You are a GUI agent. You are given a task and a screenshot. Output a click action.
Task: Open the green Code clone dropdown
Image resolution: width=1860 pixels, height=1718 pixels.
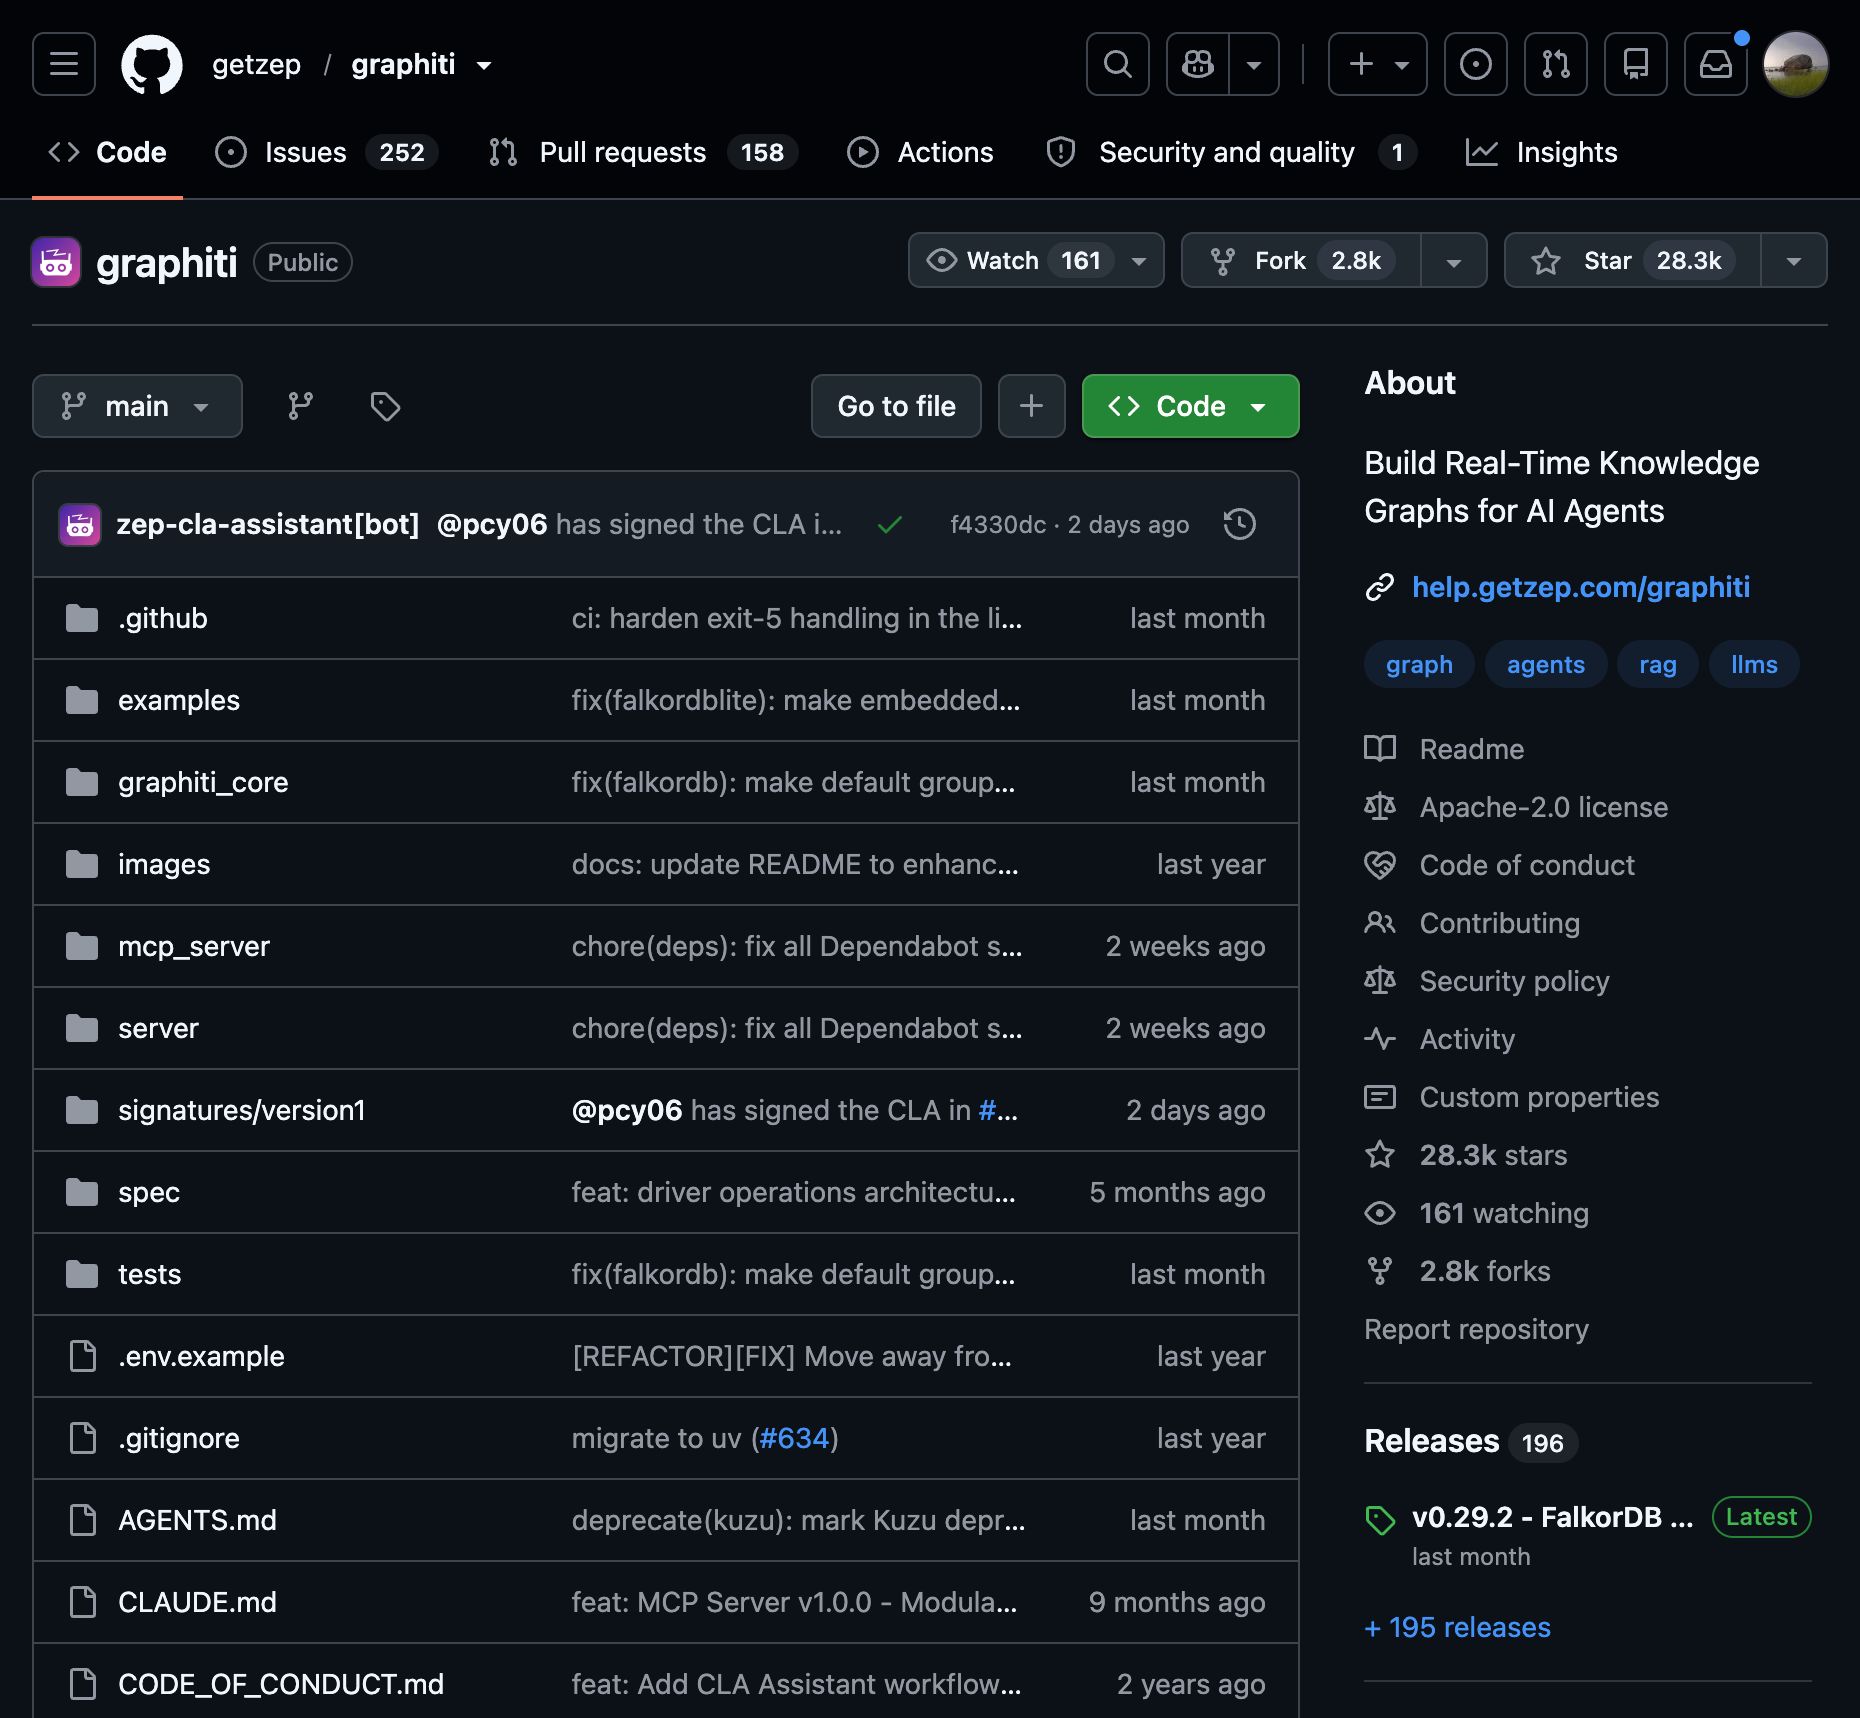pos(1190,406)
